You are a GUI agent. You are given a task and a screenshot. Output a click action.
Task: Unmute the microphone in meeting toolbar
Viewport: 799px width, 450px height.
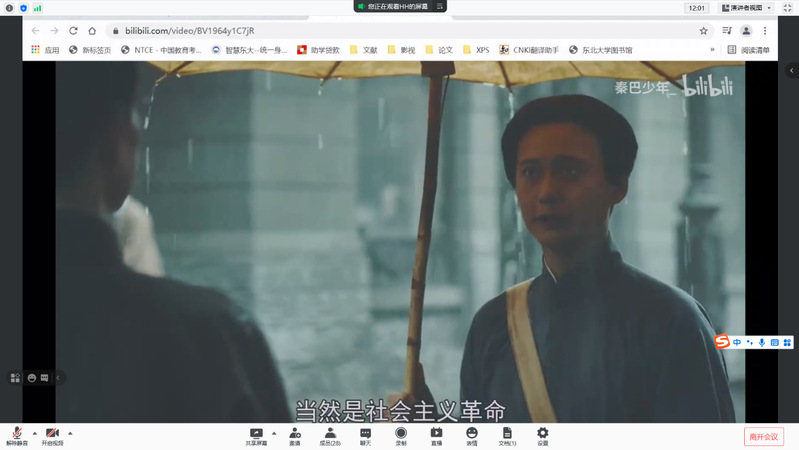pos(17,434)
